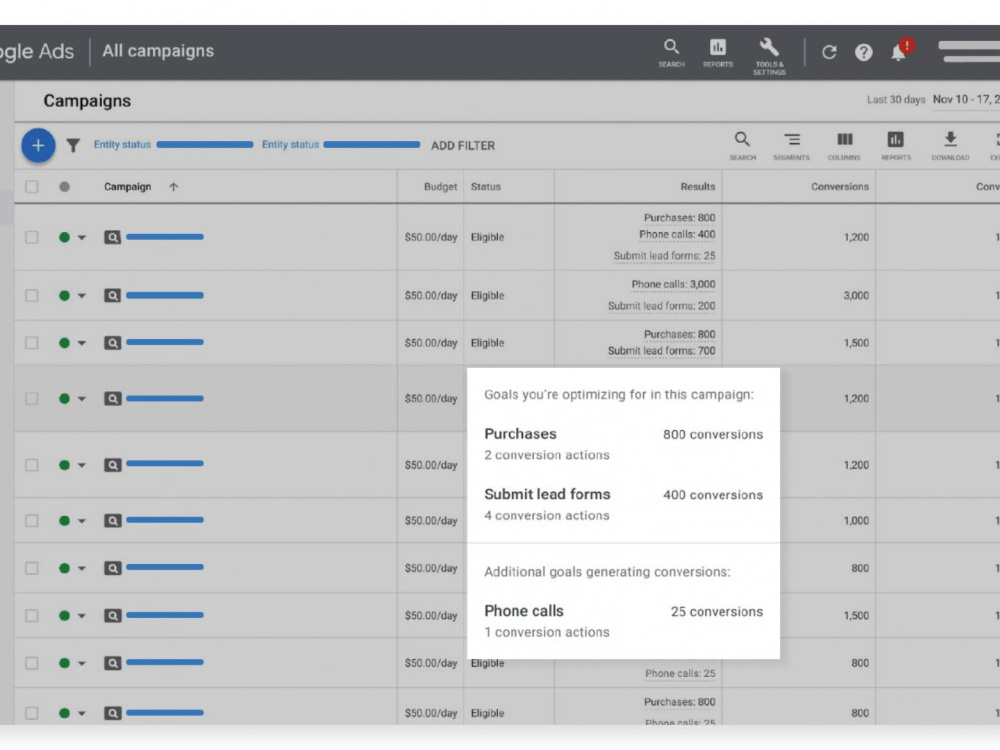
Task: Click the Campaigns page heading
Action: pyautogui.click(x=87, y=101)
